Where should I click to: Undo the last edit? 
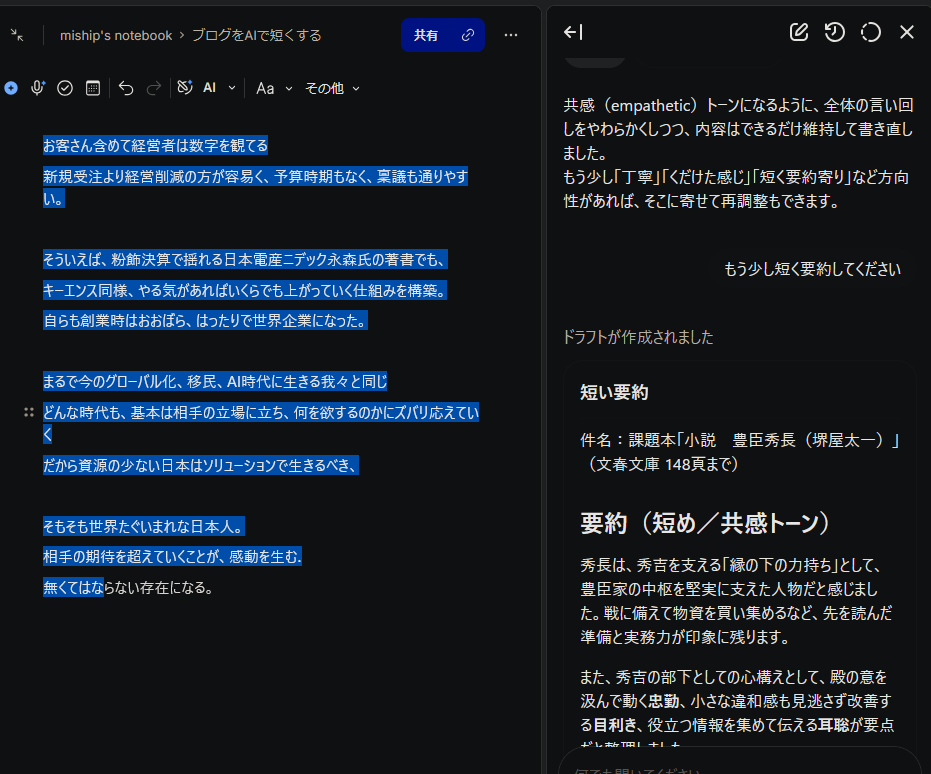tap(126, 88)
